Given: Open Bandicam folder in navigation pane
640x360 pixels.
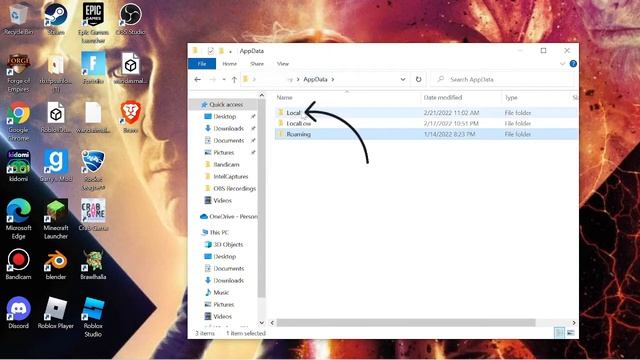Looking at the screenshot, I should tap(226, 164).
